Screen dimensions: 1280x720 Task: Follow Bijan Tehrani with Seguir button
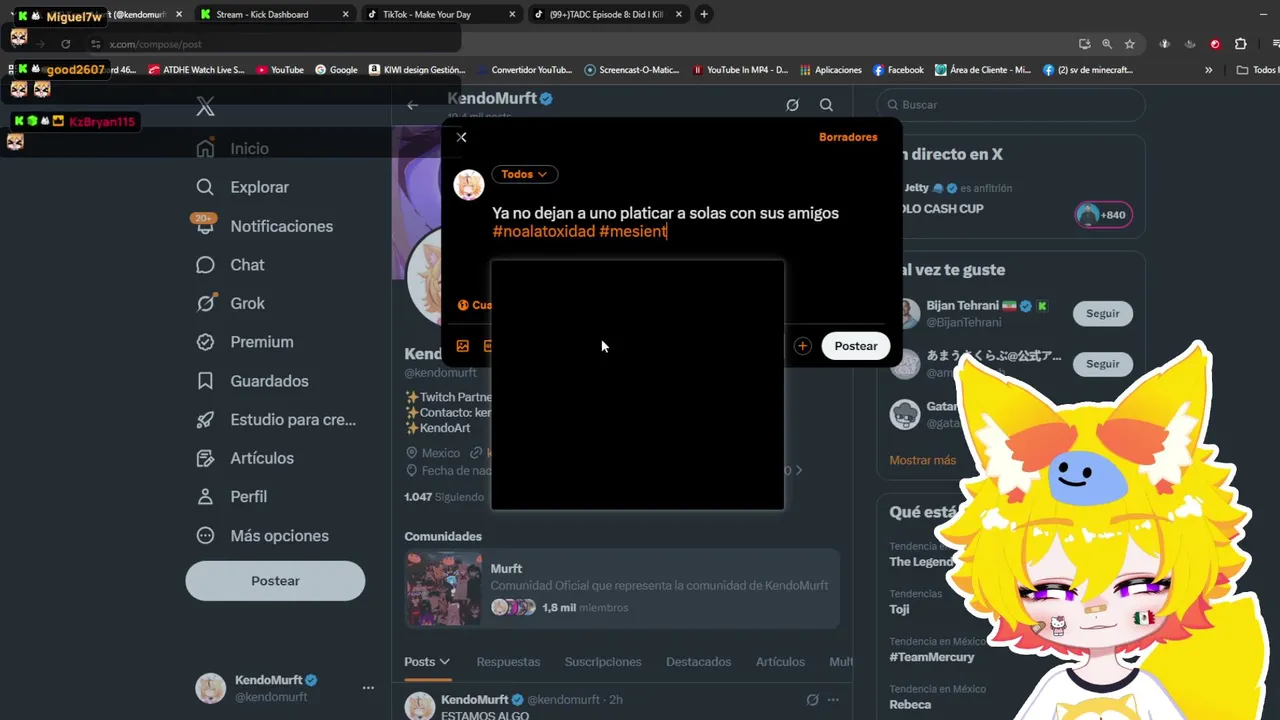tap(1103, 313)
